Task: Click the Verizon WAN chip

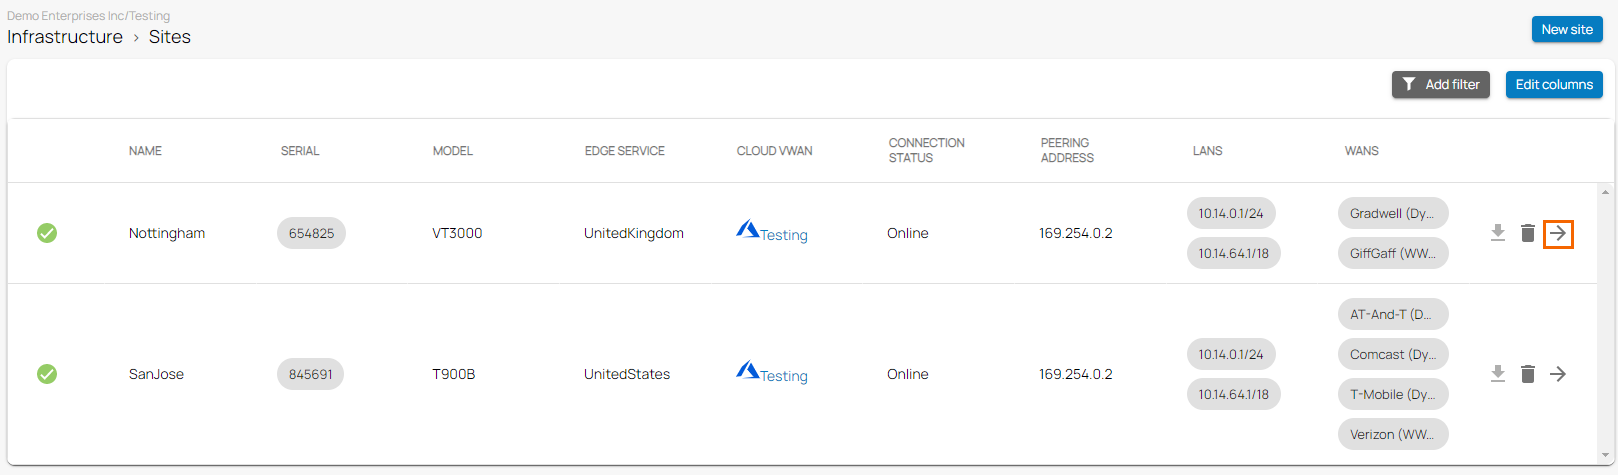Action: pyautogui.click(x=1392, y=435)
